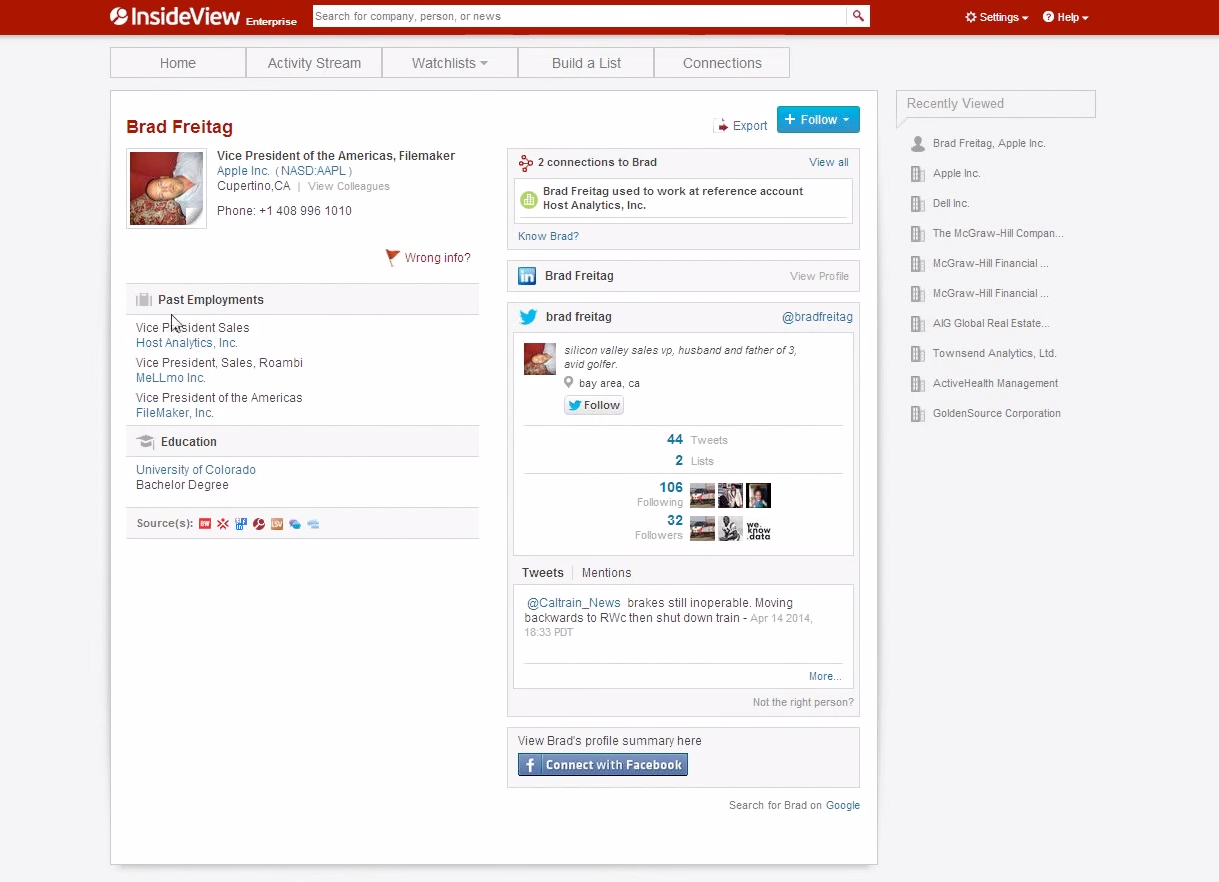Click the red connections network icon
Viewport: 1219px width, 882px height.
(x=525, y=162)
